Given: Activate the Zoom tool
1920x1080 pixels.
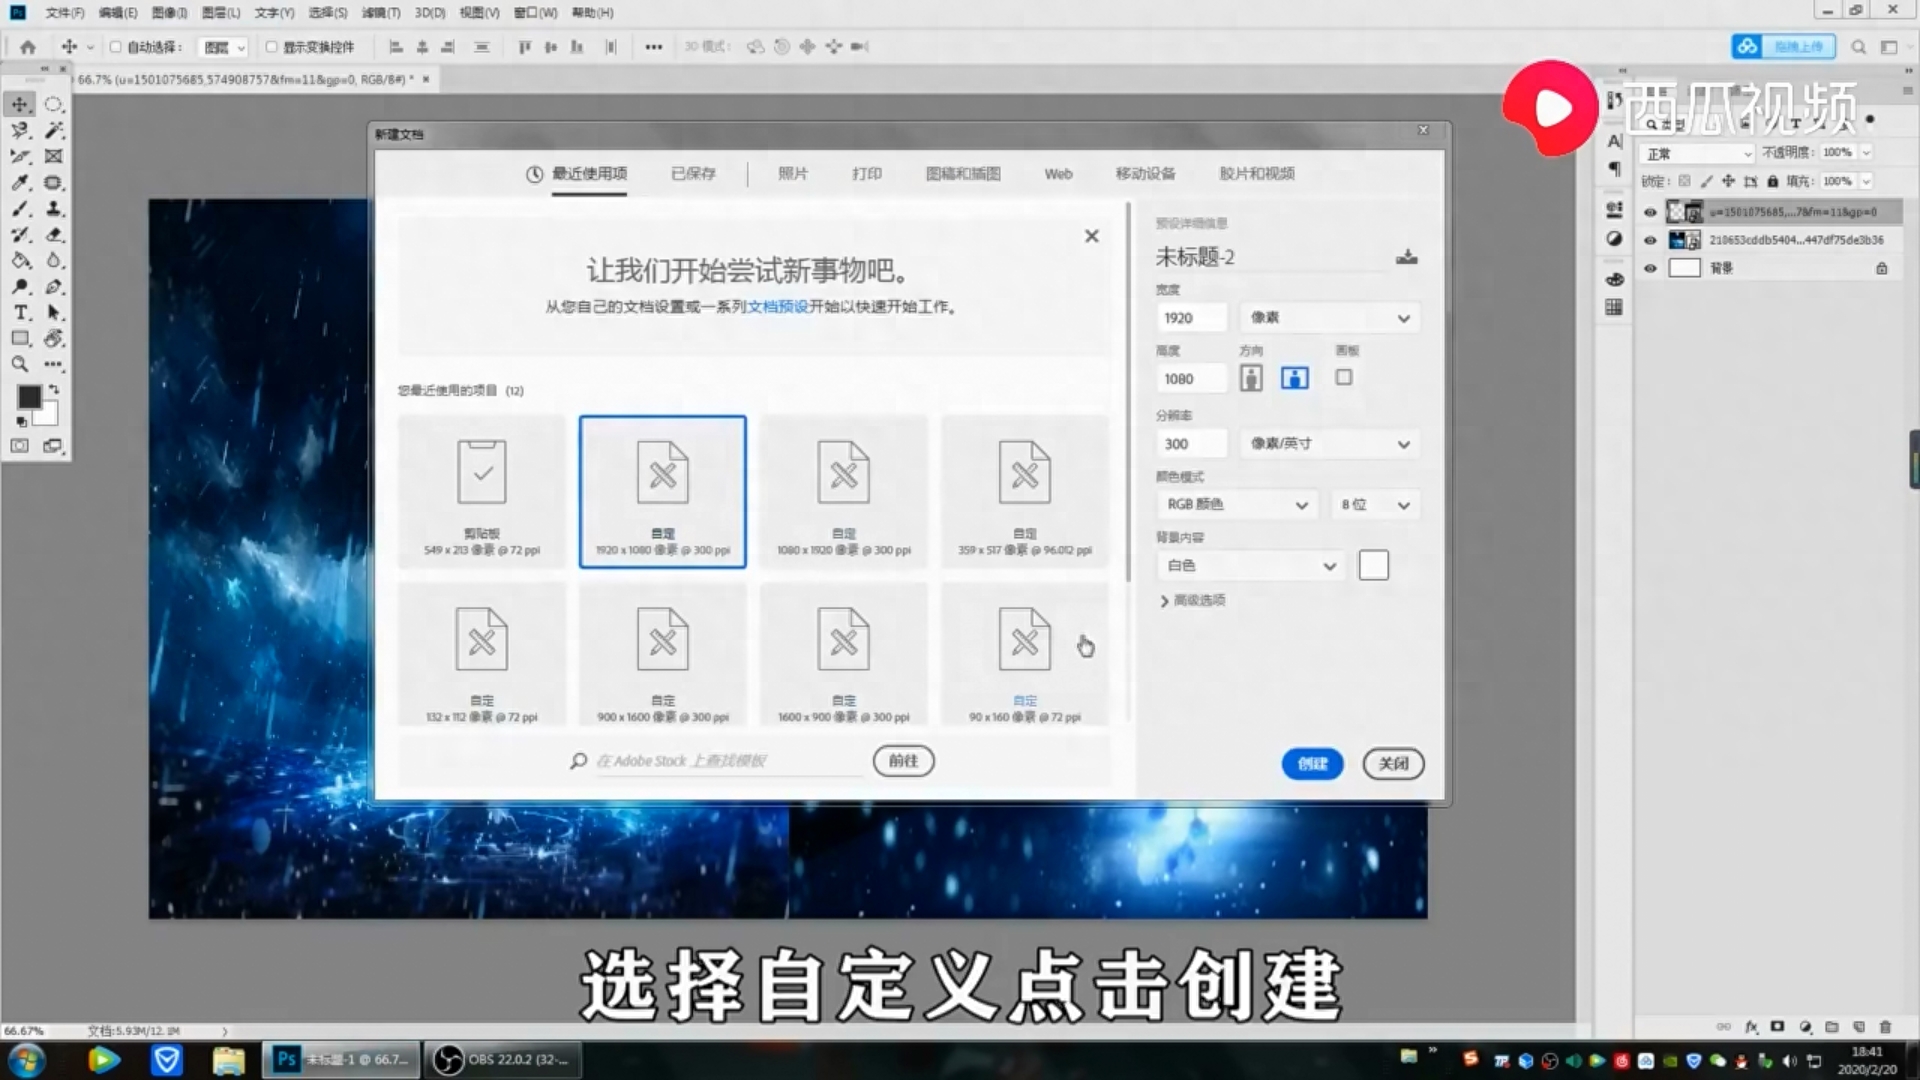Looking at the screenshot, I should [x=20, y=365].
